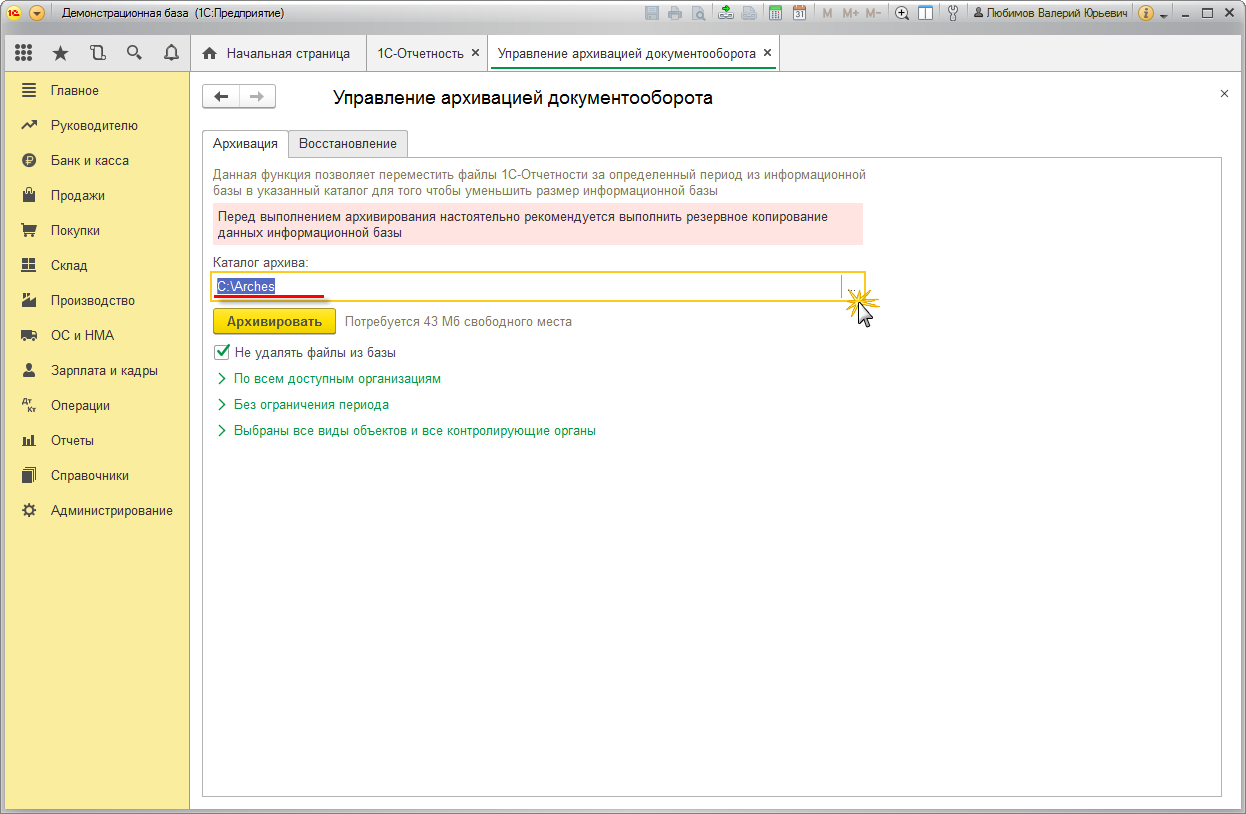Open the service tools wrench icon
Screen dimensions: 1246x814
click(x=953, y=13)
